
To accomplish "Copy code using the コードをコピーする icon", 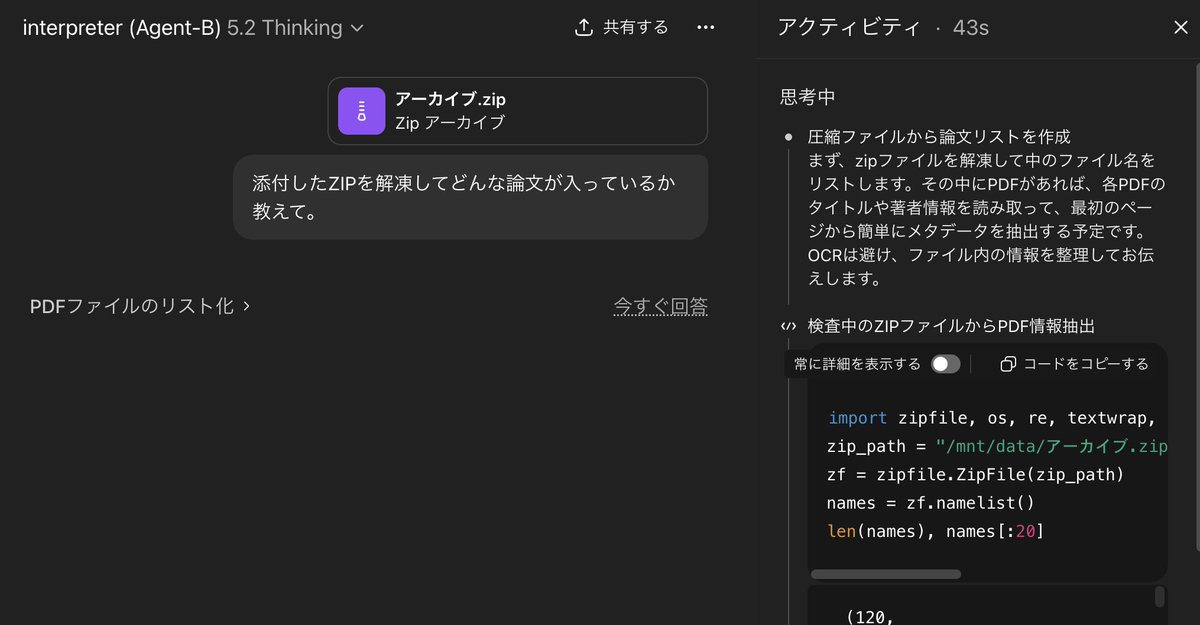I will pyautogui.click(x=1006, y=364).
